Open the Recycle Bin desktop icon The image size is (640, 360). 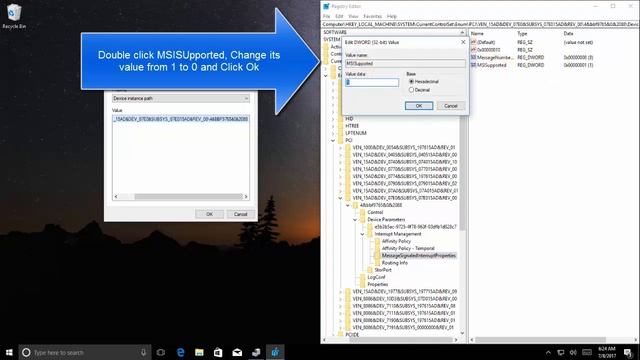[x=14, y=16]
